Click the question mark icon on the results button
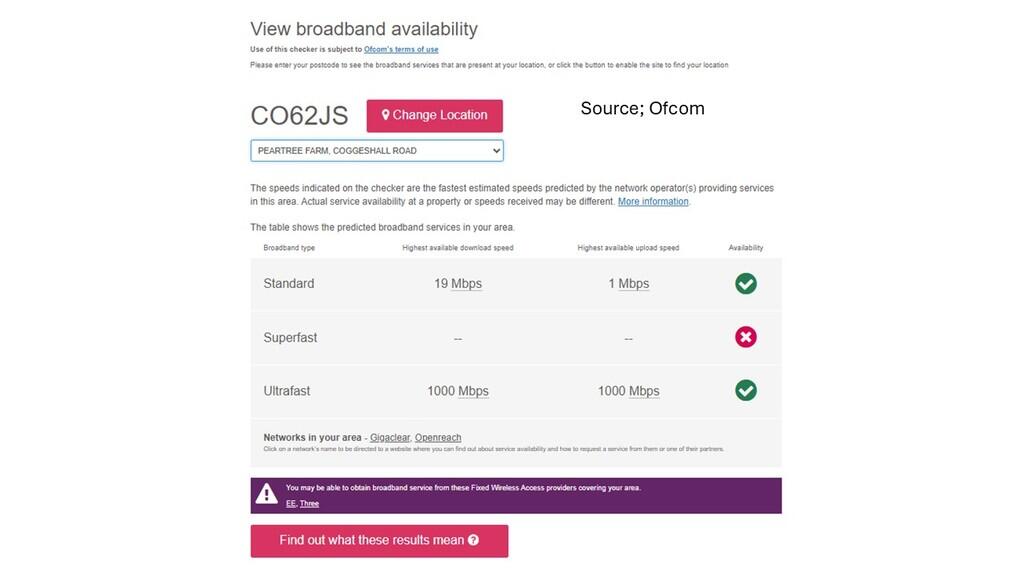This screenshot has width=1024, height=576. coord(473,540)
